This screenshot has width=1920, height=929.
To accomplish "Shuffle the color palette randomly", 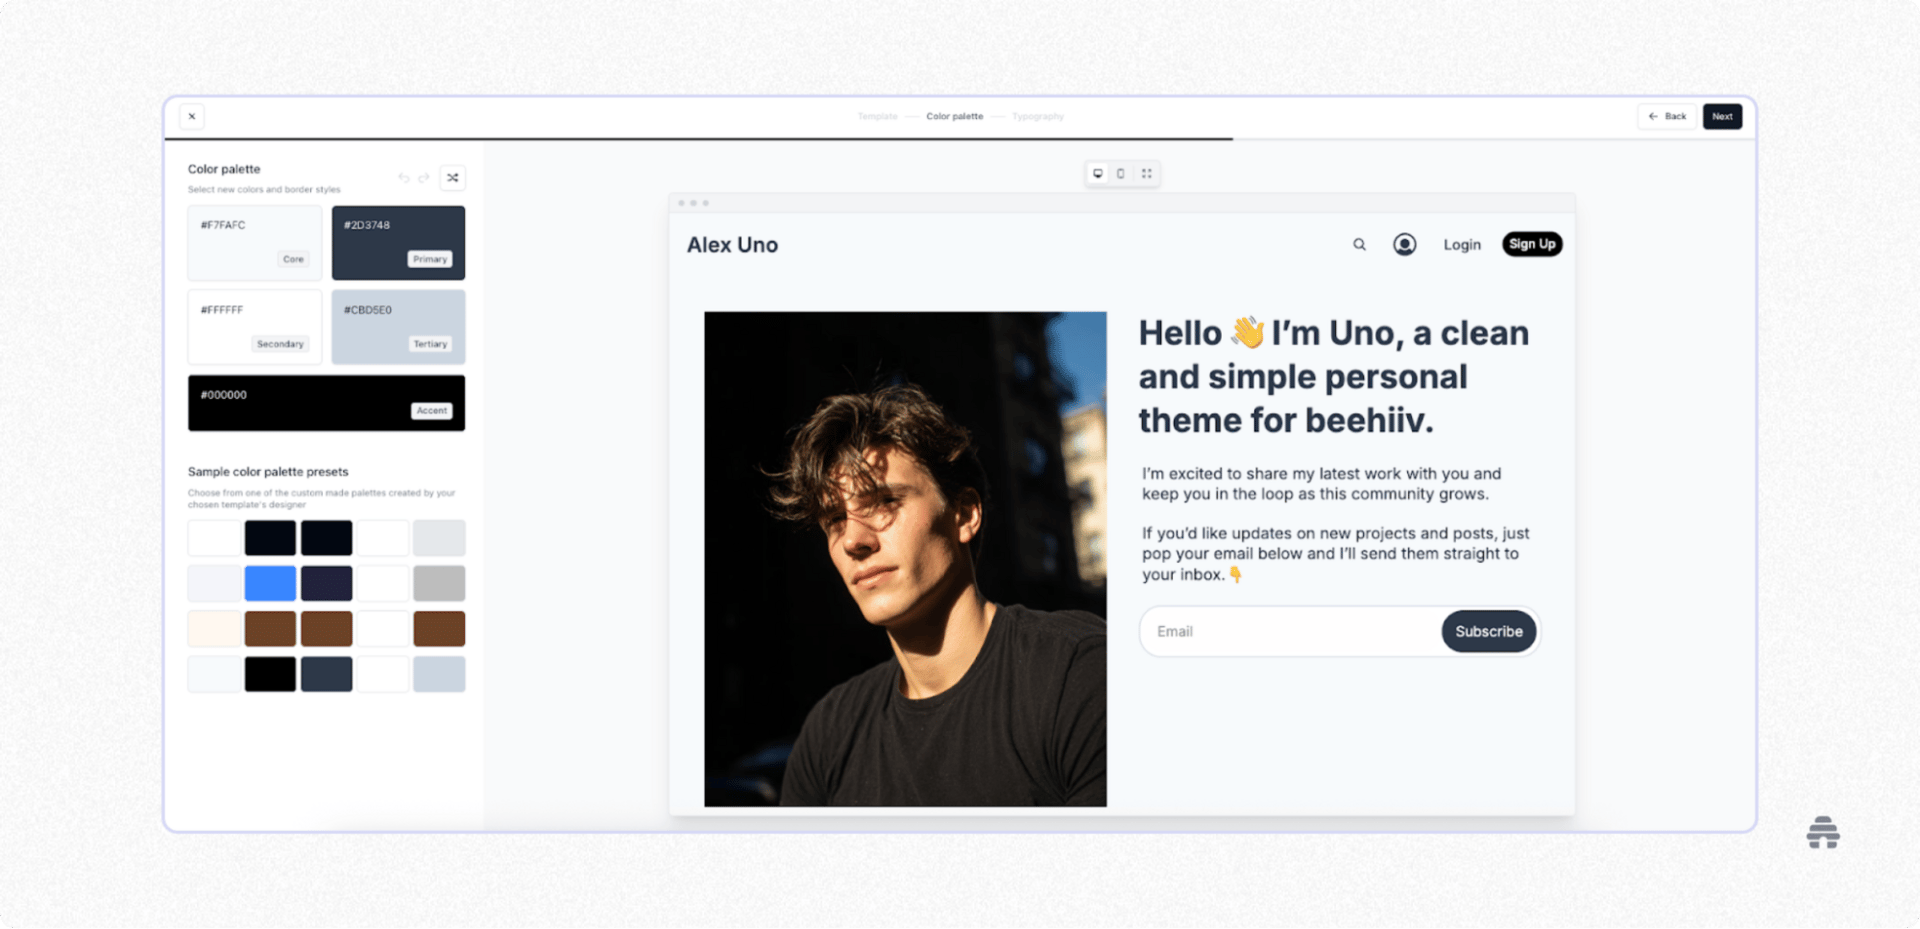I will tap(452, 177).
